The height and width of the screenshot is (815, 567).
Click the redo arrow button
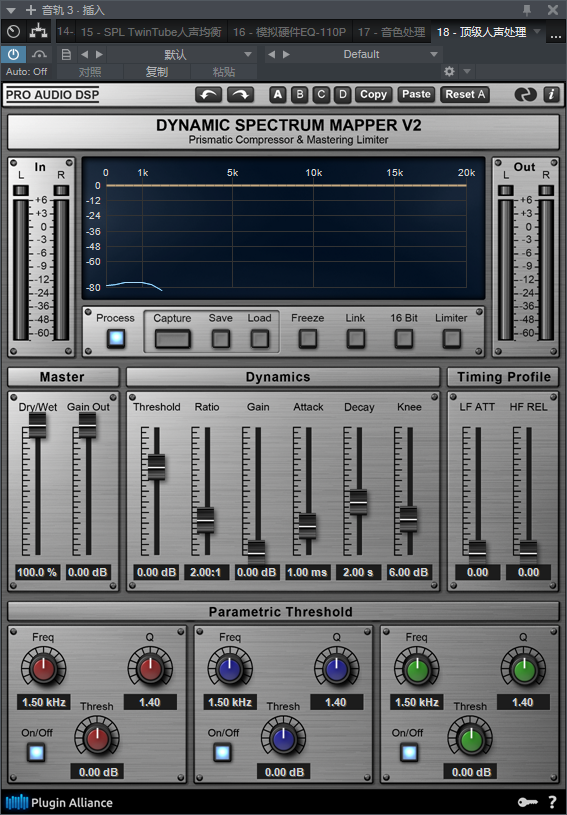pos(241,95)
